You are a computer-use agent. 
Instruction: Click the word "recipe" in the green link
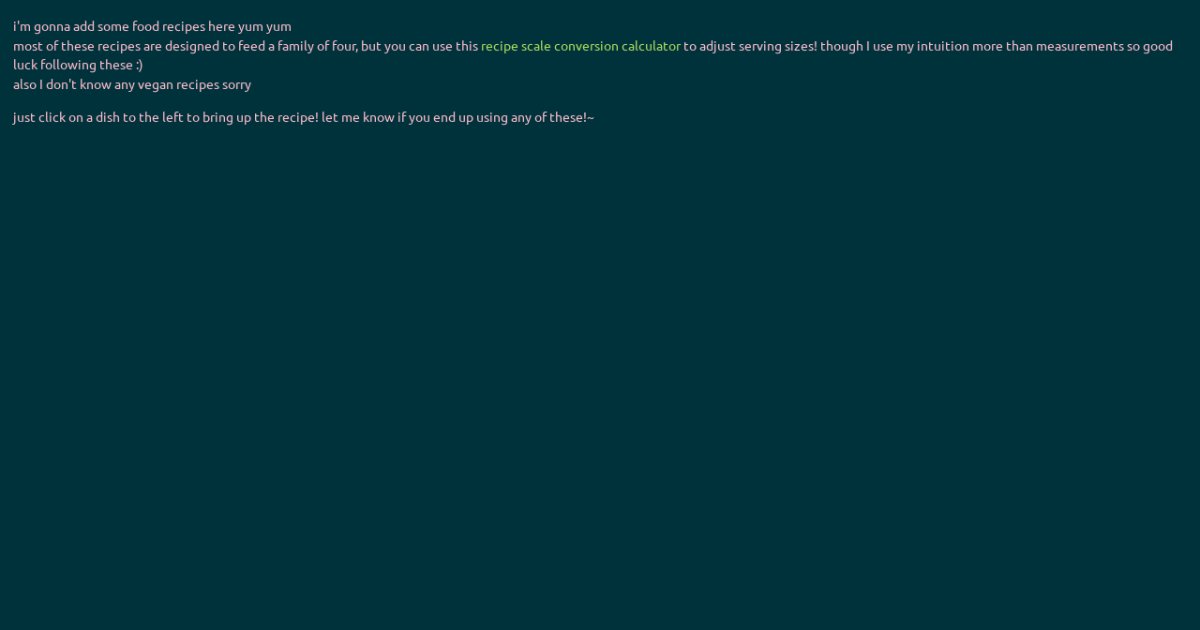coord(499,46)
